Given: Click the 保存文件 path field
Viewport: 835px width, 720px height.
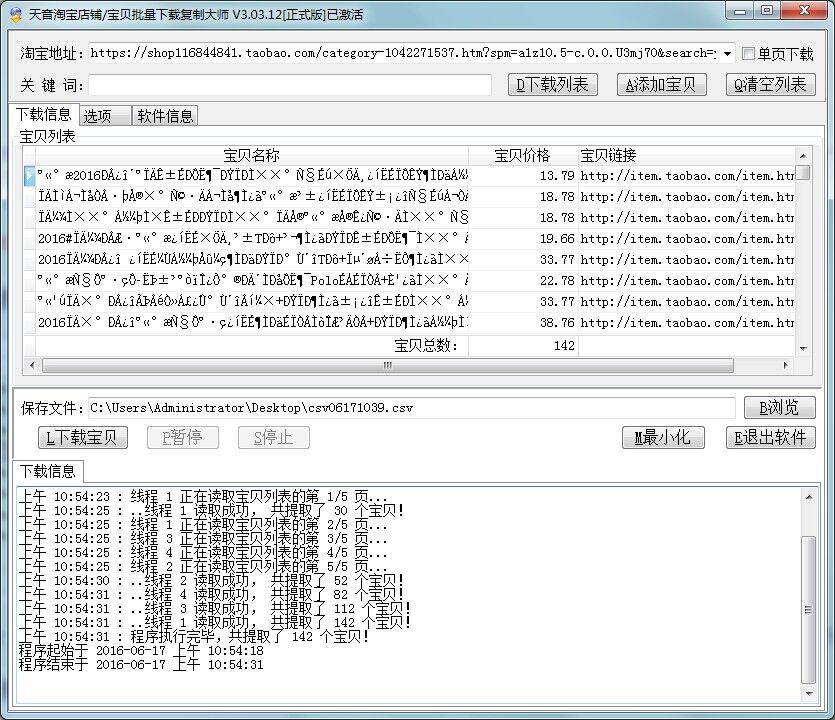Looking at the screenshot, I should click(410, 408).
